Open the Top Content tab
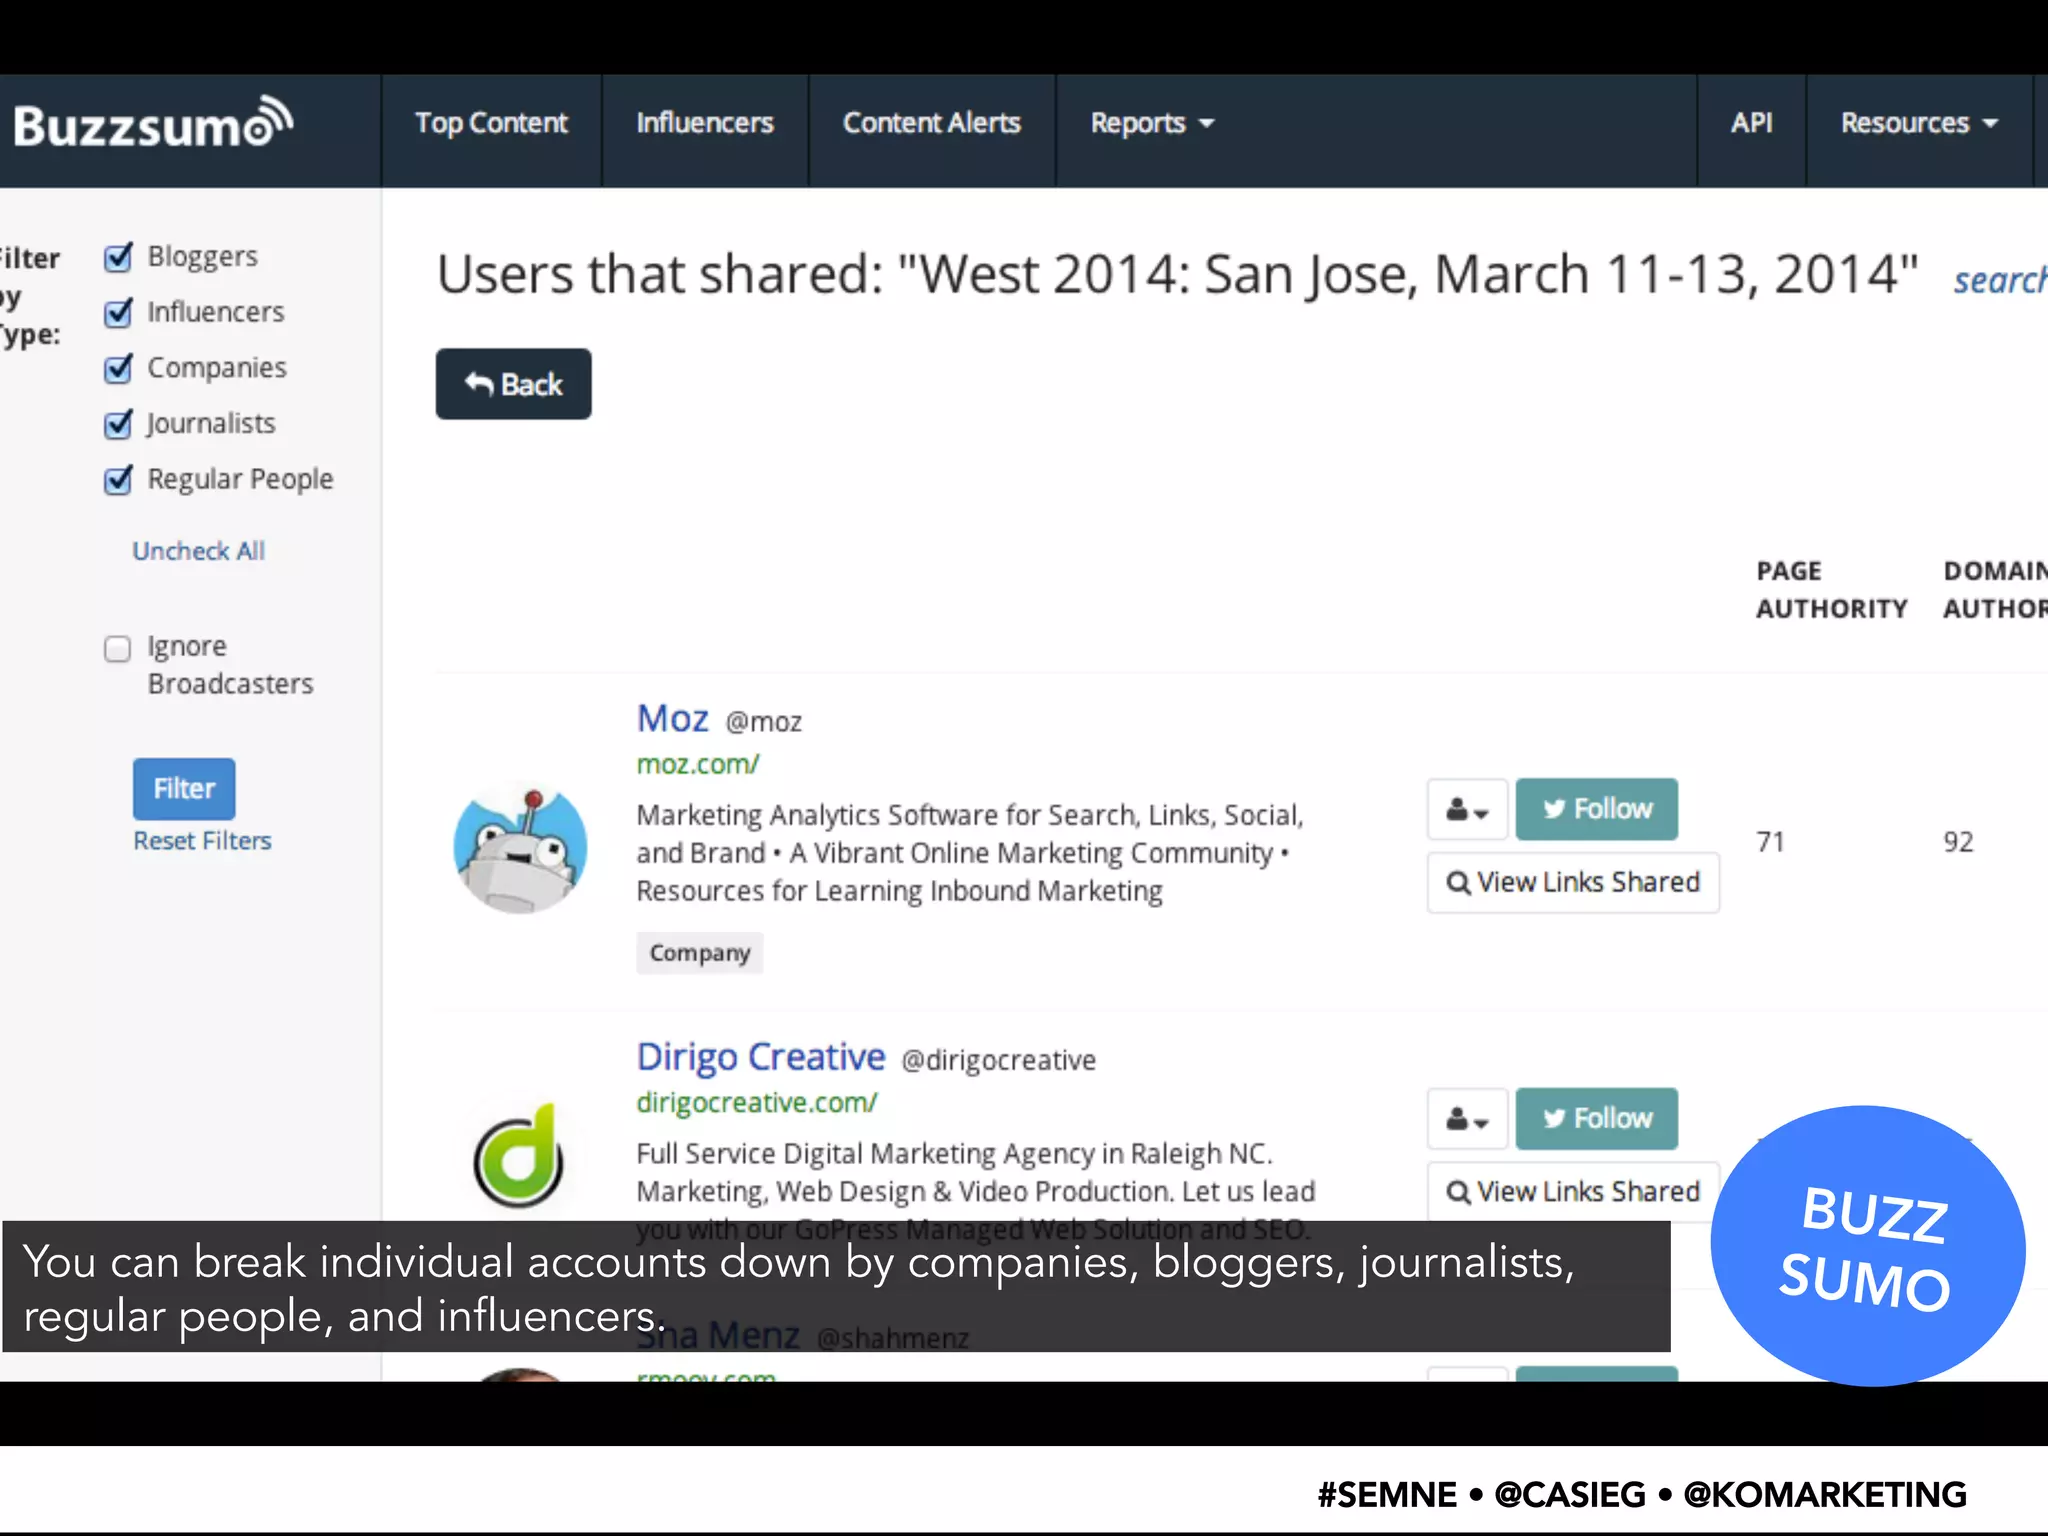Image resolution: width=2048 pixels, height=1536 pixels. point(491,123)
